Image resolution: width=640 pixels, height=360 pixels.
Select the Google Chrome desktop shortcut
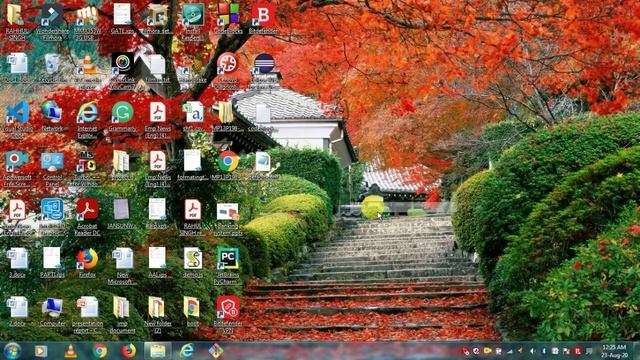(x=228, y=165)
